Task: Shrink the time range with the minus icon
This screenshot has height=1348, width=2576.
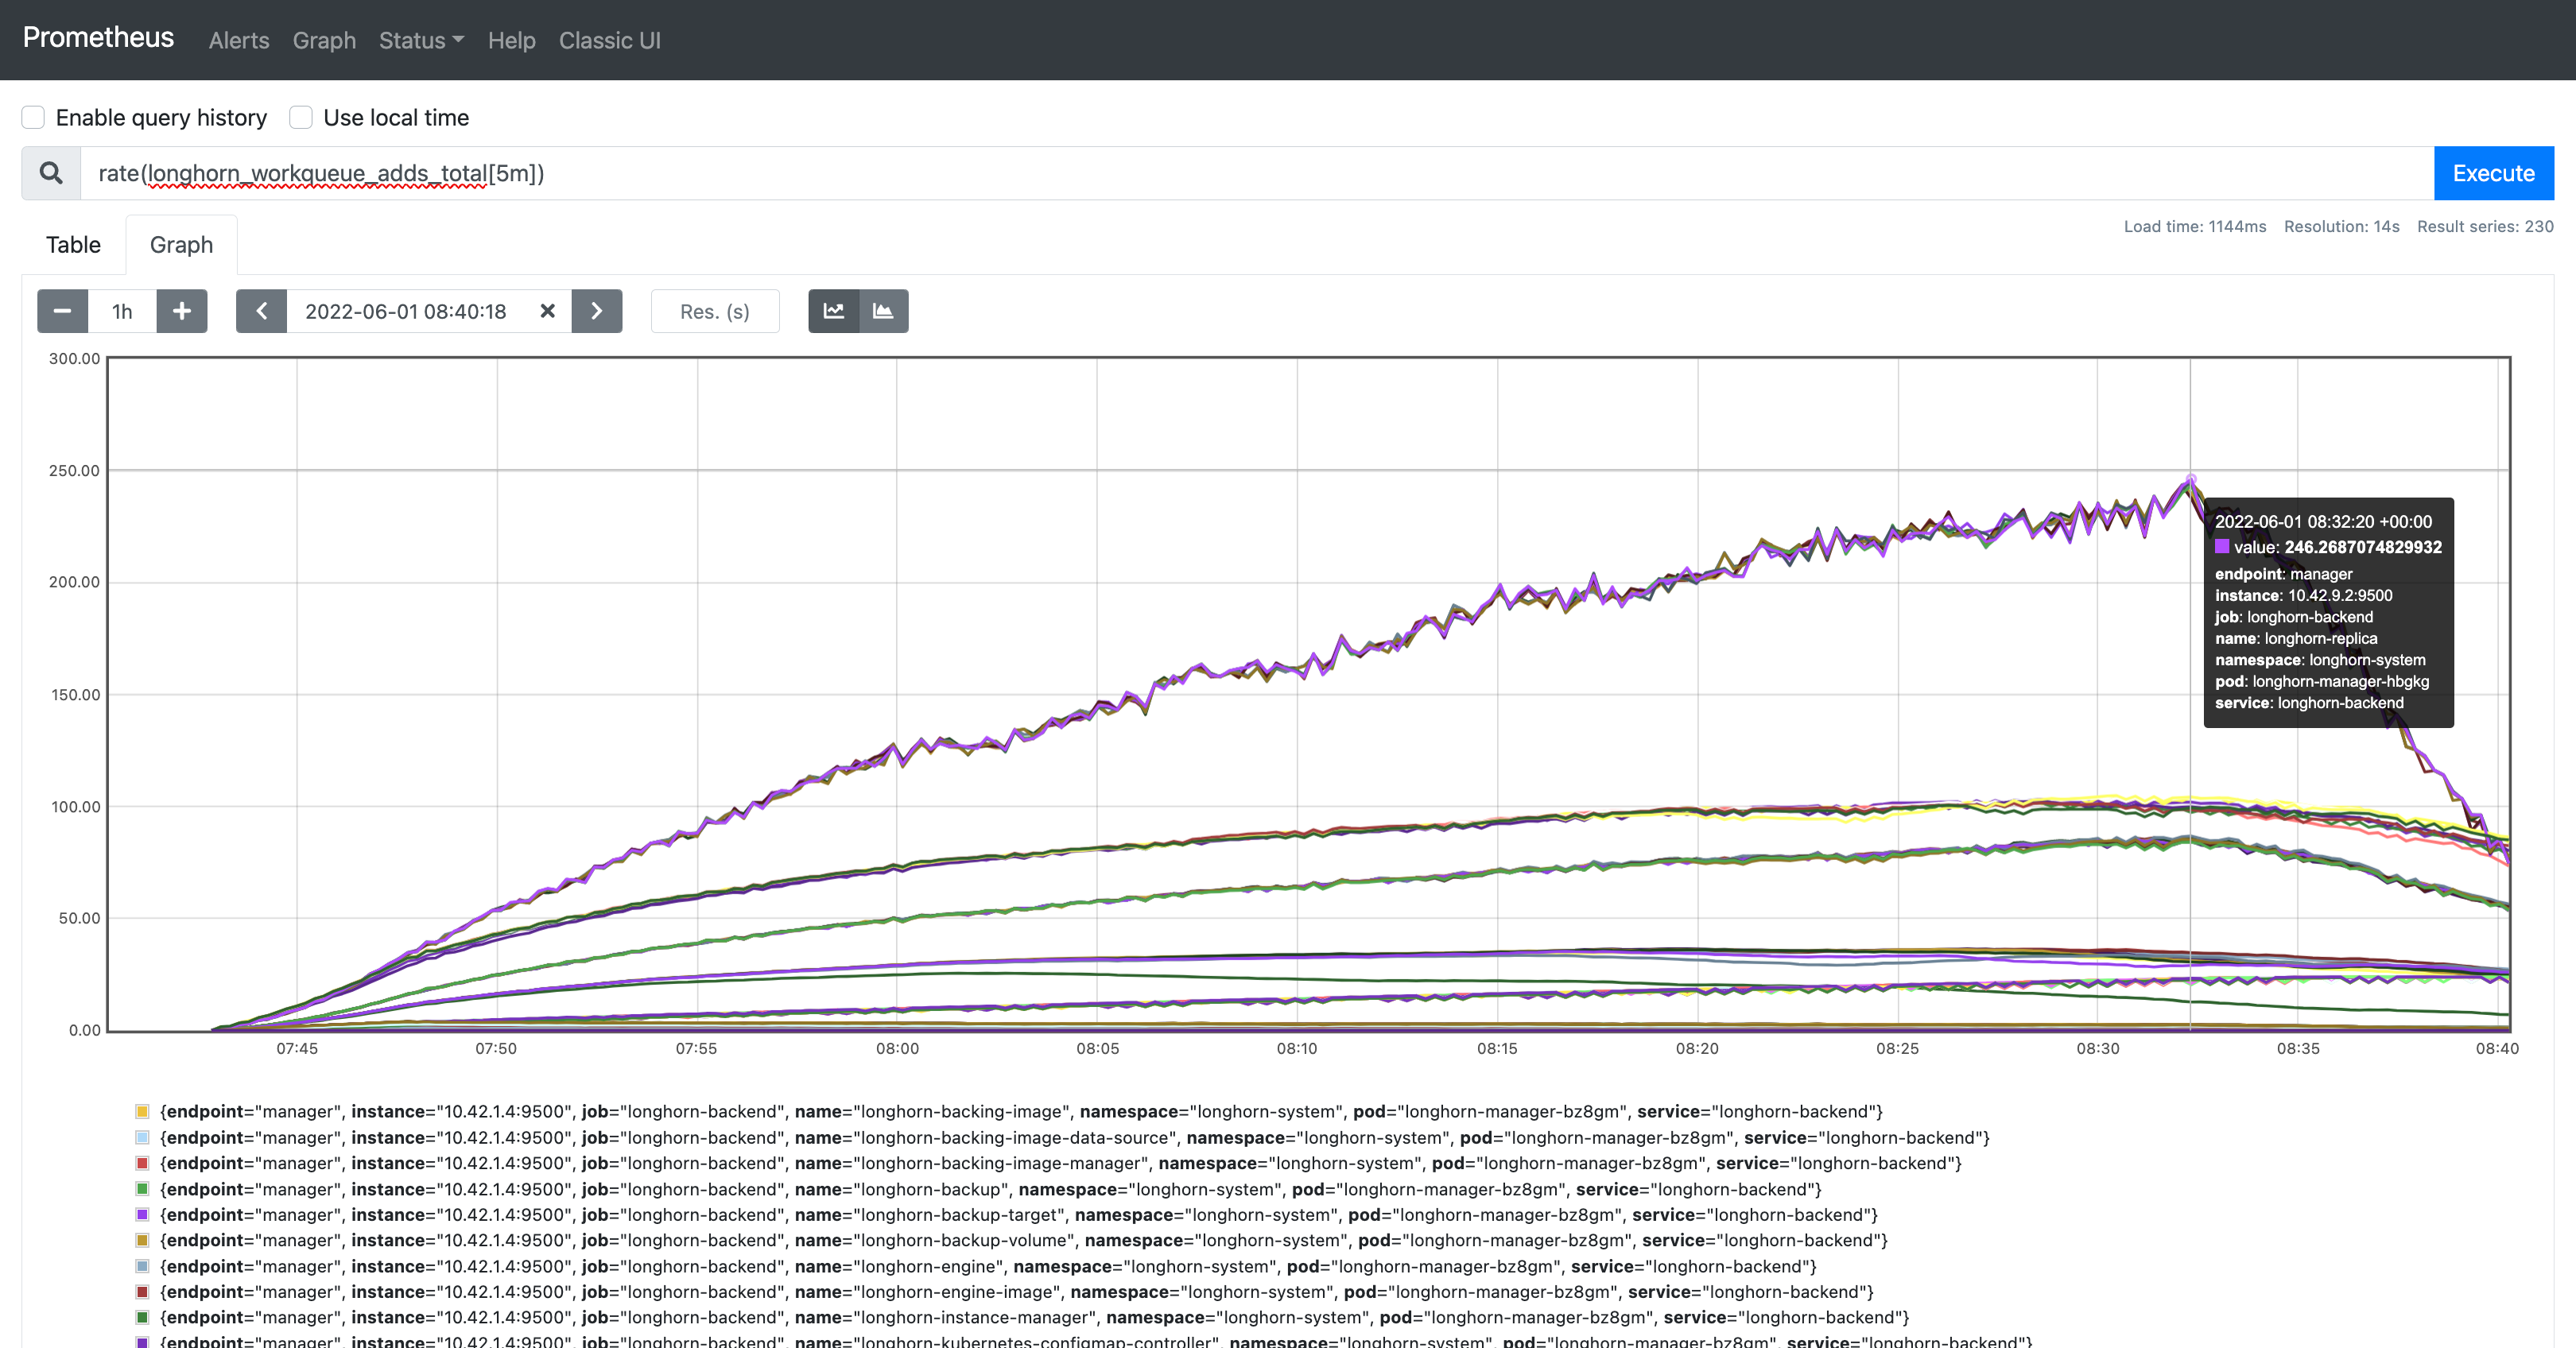Action: (62, 311)
